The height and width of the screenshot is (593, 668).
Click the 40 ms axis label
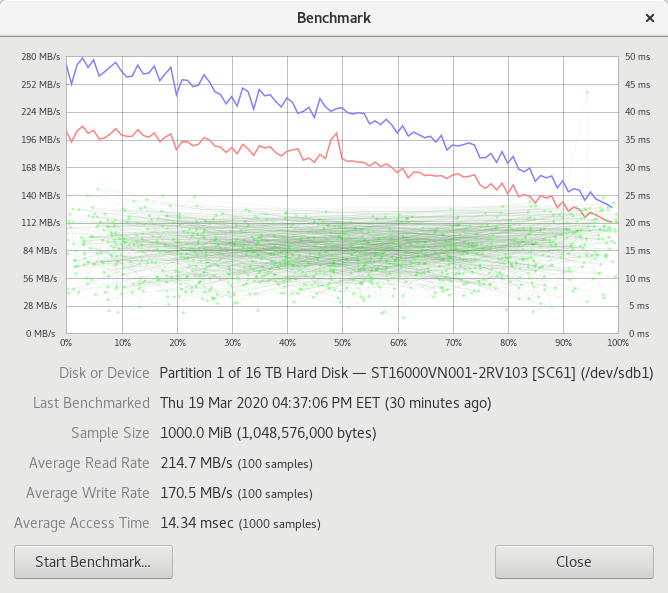click(x=637, y=112)
